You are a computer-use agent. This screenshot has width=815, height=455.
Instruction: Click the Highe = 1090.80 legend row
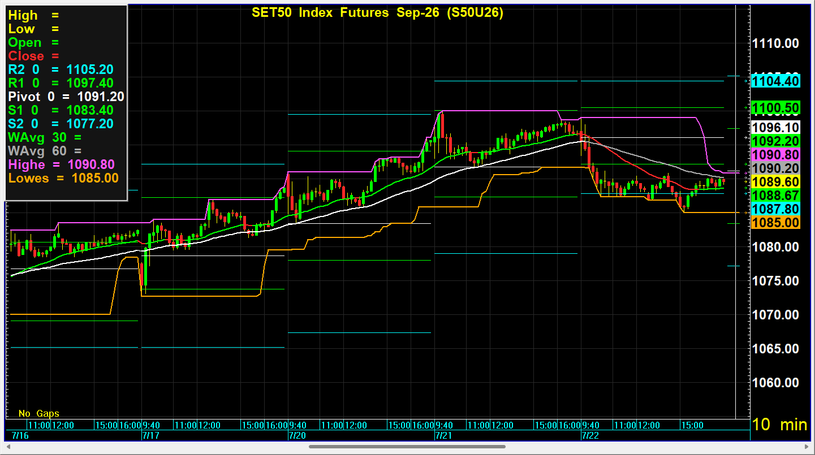click(x=61, y=164)
